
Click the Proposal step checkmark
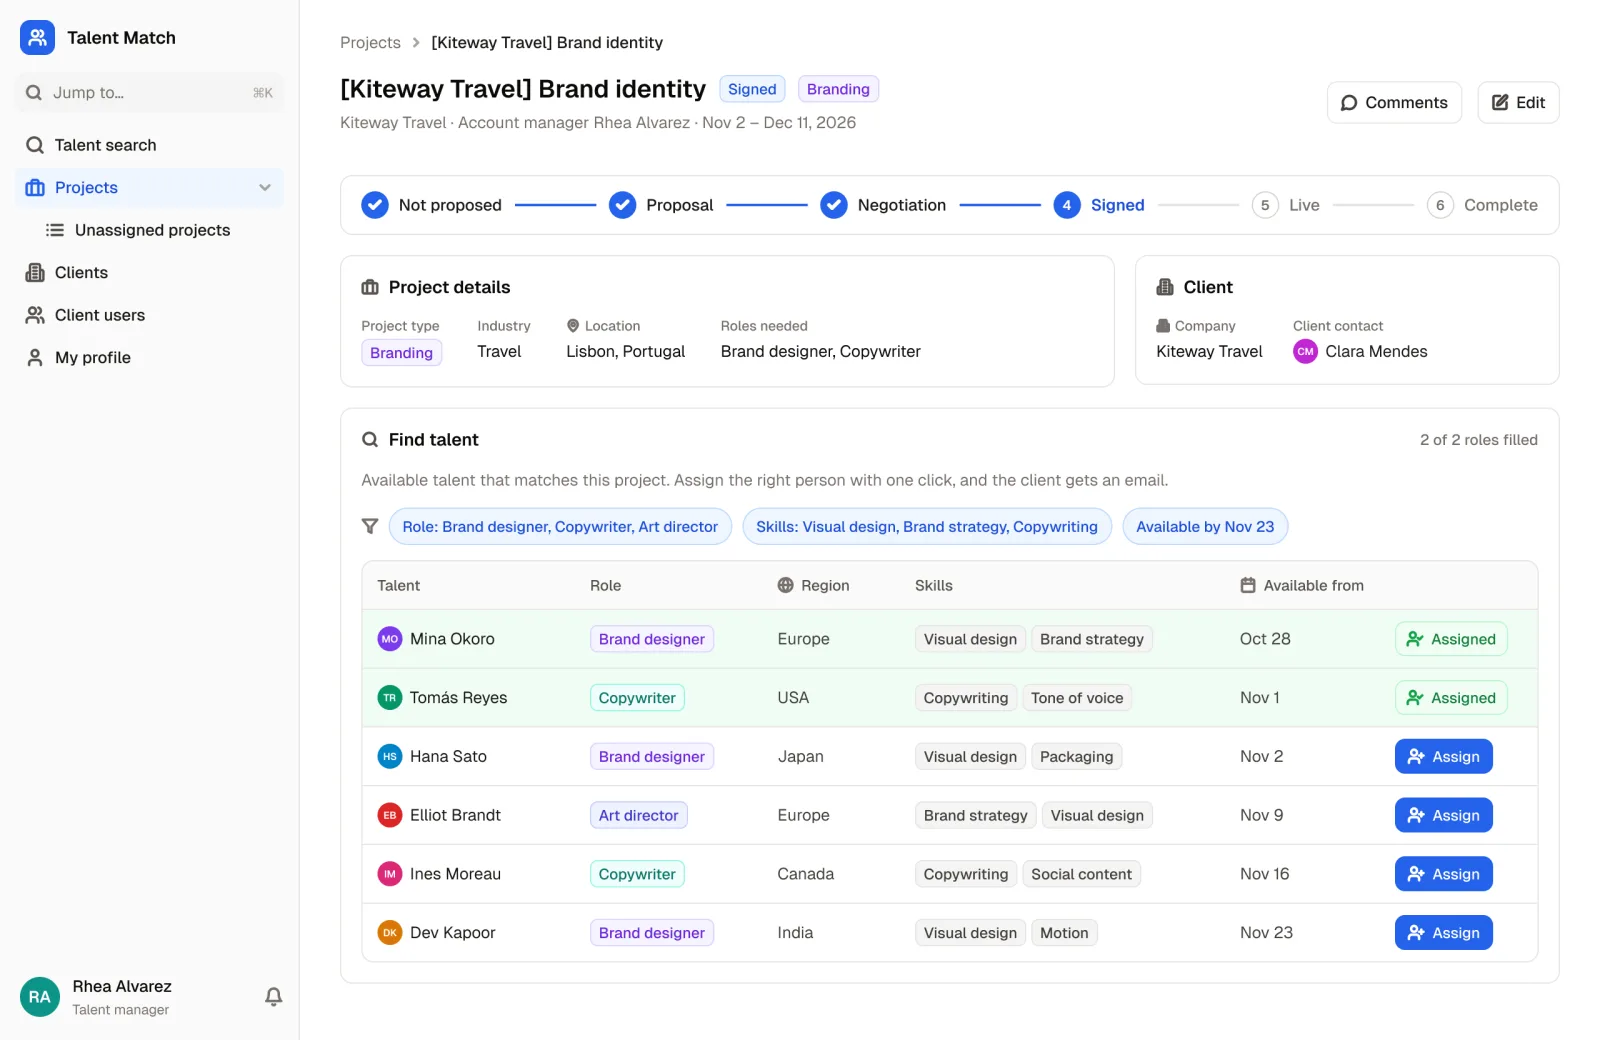[x=622, y=205]
